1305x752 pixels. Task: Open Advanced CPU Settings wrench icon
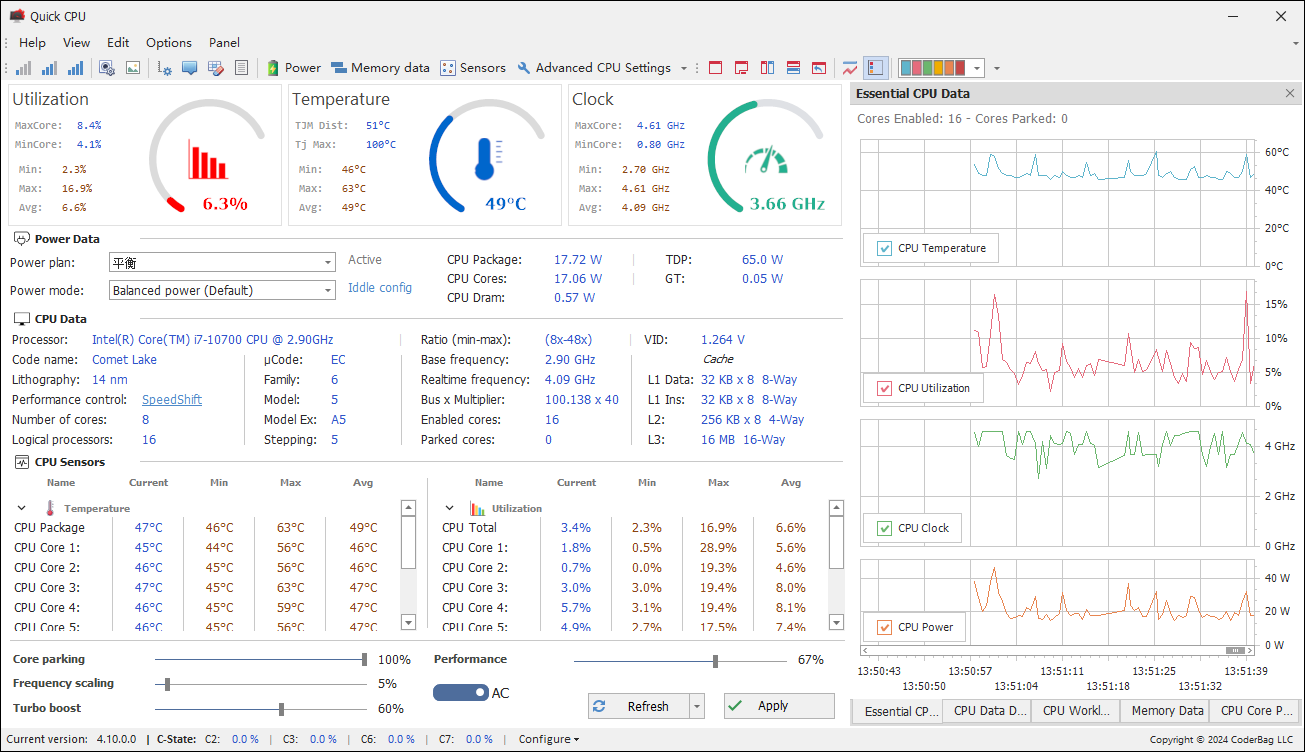click(524, 68)
